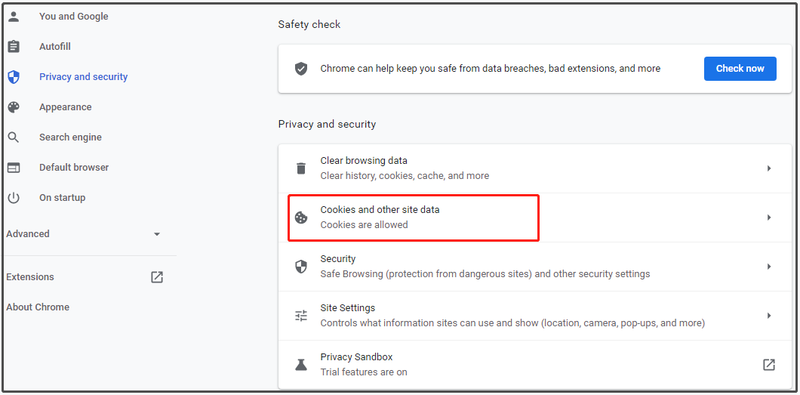Open the About Chrome page link
The width and height of the screenshot is (800, 395).
[x=38, y=307]
